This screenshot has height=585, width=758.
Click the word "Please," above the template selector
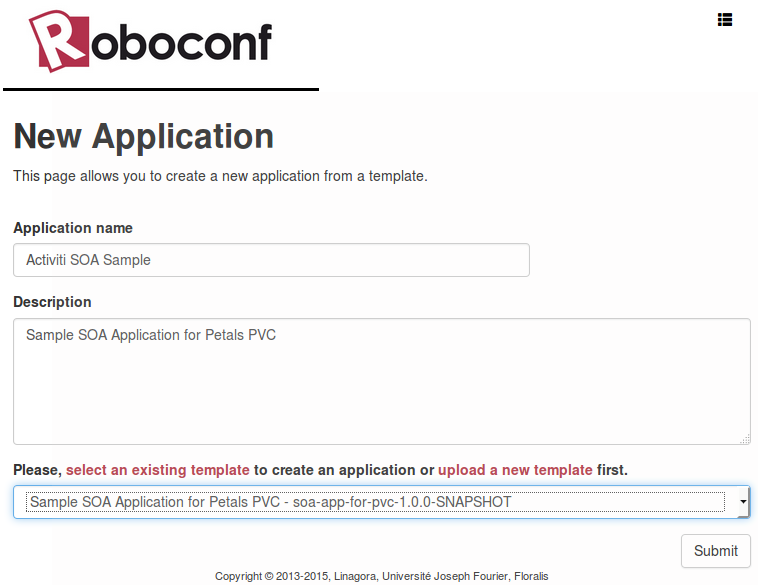coord(37,470)
